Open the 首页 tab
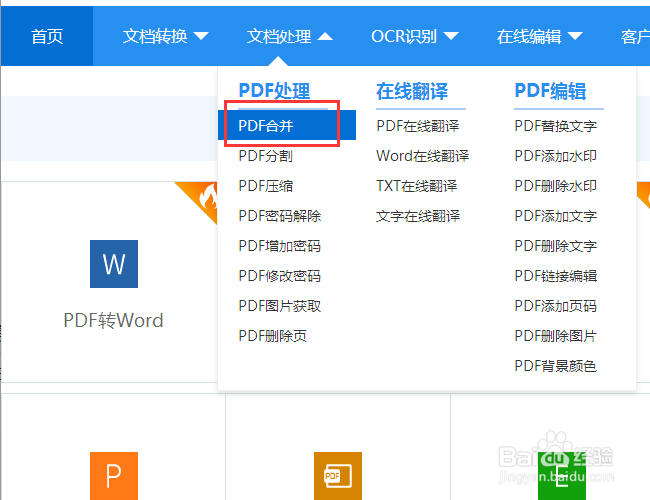 (47, 36)
